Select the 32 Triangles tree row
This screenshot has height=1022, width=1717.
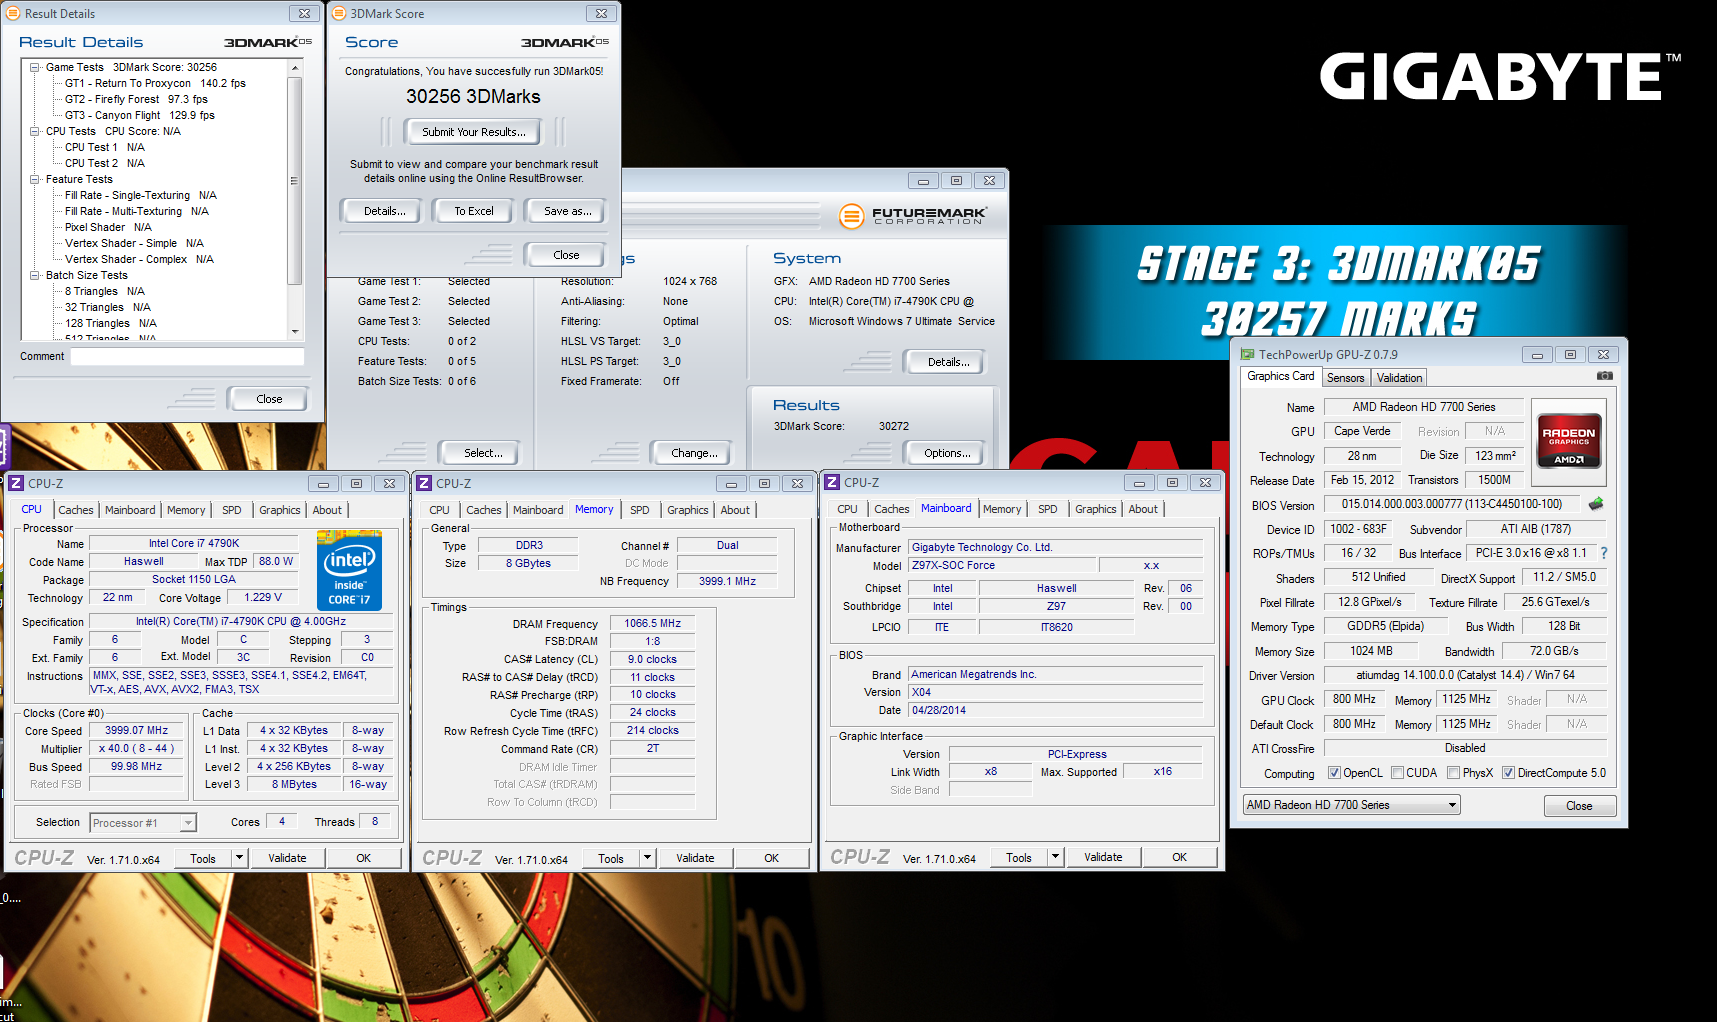coord(108,308)
